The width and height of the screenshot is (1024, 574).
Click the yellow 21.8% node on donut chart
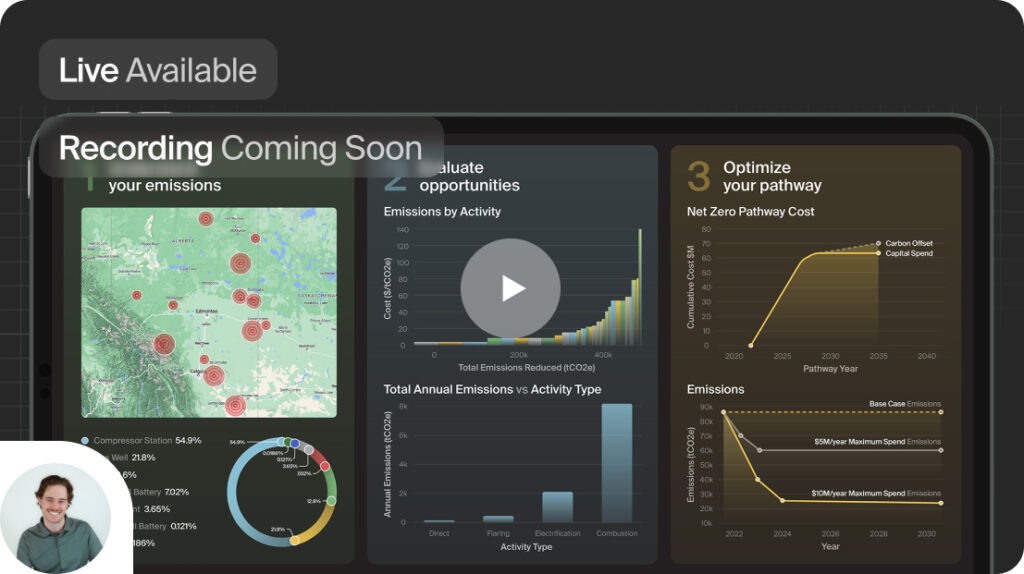click(295, 540)
